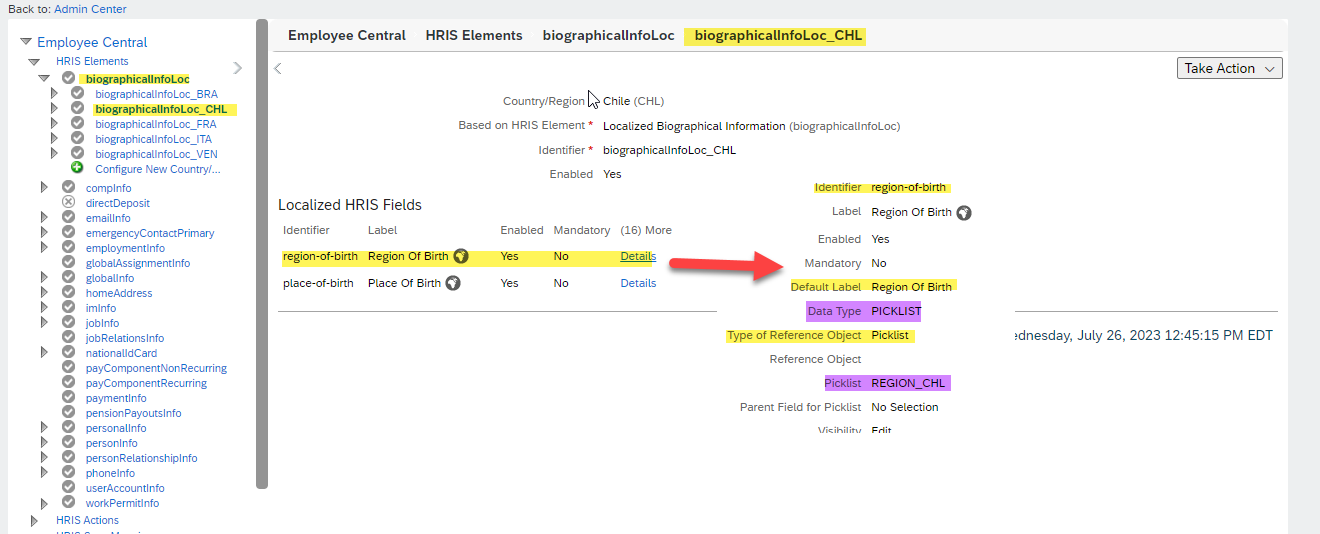
Task: Click the region-of-birth identifier cell in table
Action: coord(320,256)
